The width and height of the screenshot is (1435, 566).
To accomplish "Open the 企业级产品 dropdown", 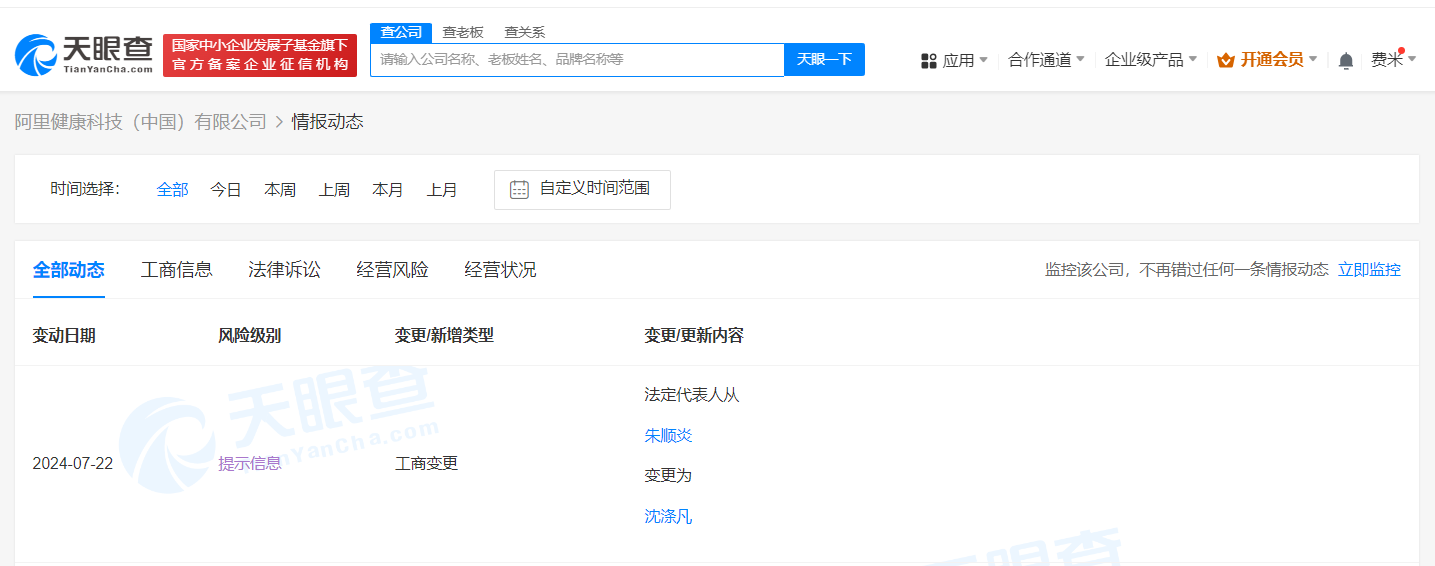I will (1151, 60).
